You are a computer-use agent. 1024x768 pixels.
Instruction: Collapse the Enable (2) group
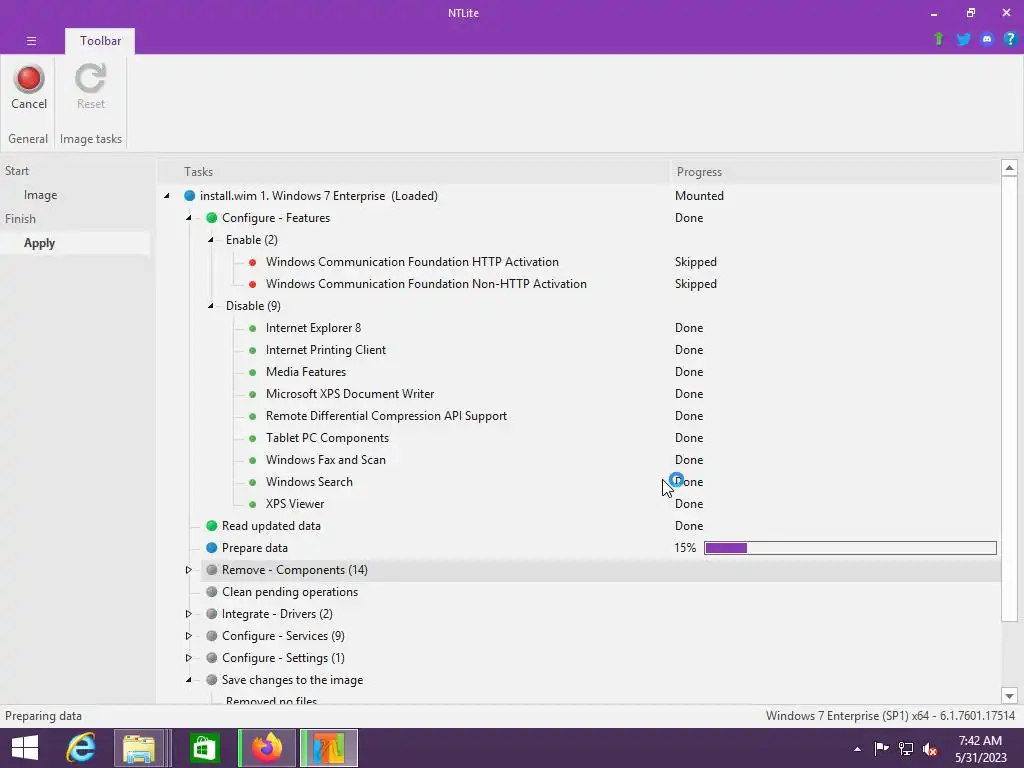(211, 240)
